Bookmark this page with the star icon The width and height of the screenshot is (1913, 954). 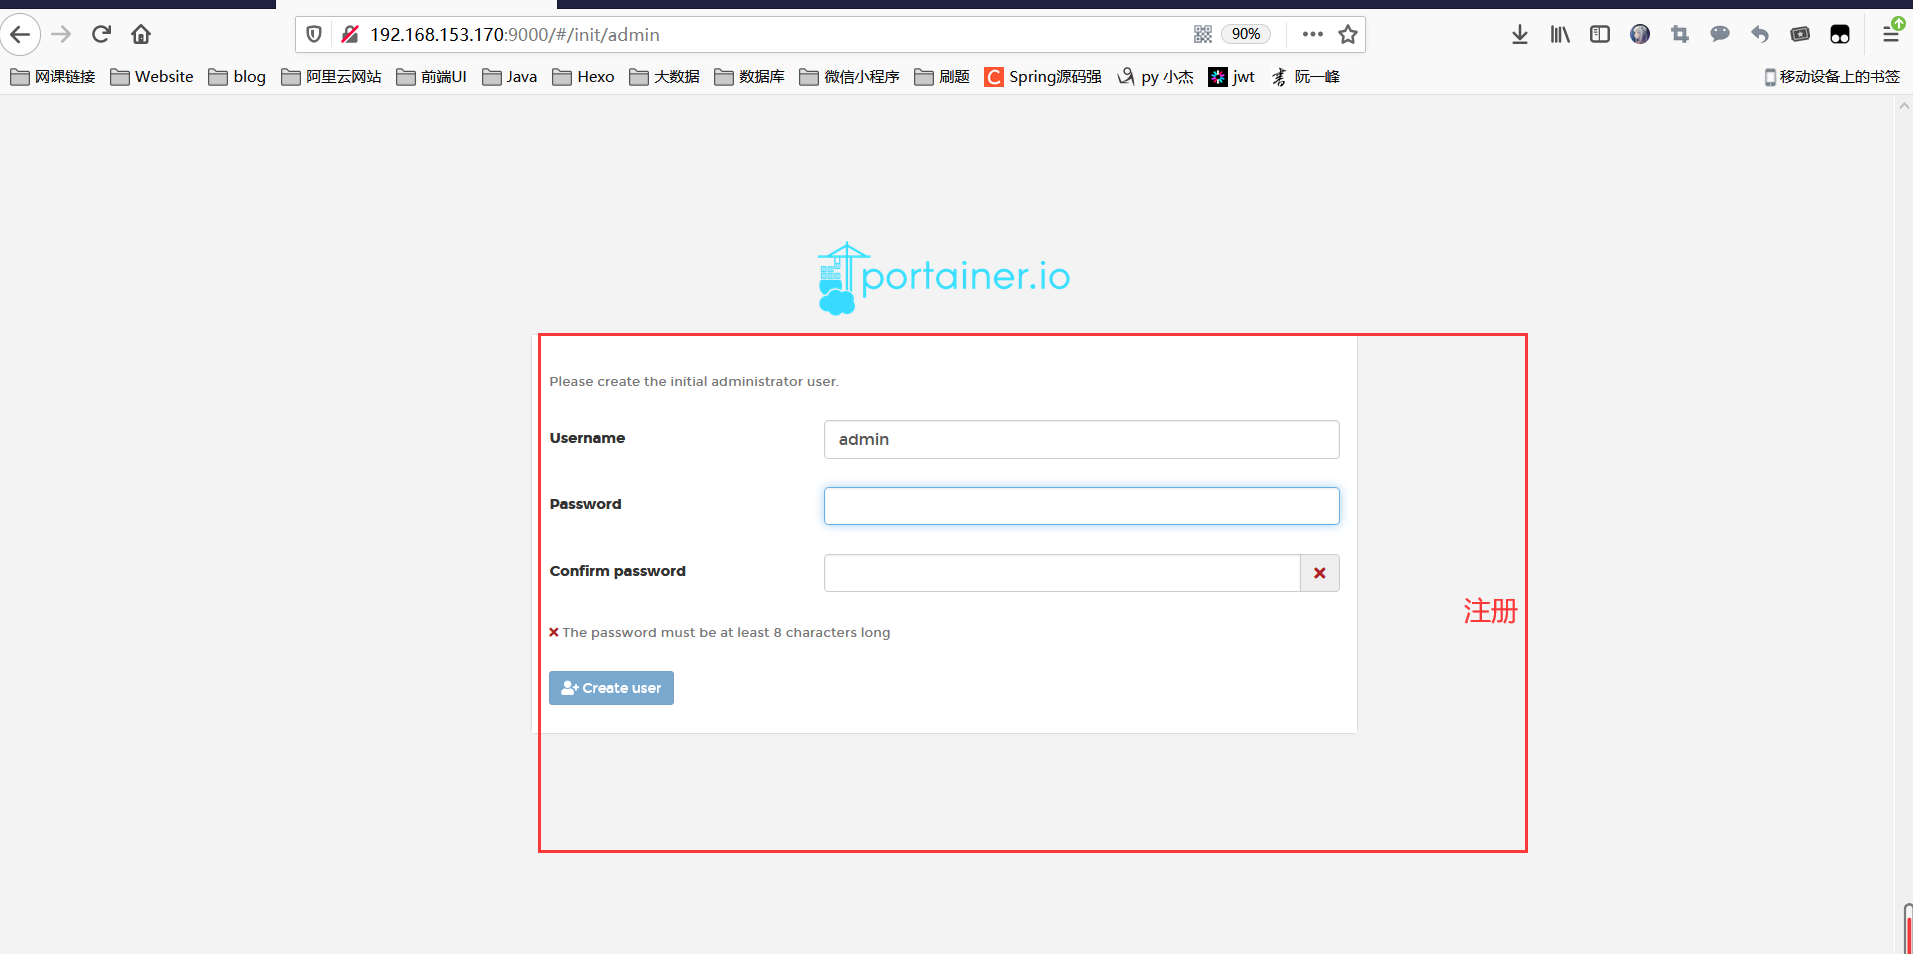tap(1348, 35)
